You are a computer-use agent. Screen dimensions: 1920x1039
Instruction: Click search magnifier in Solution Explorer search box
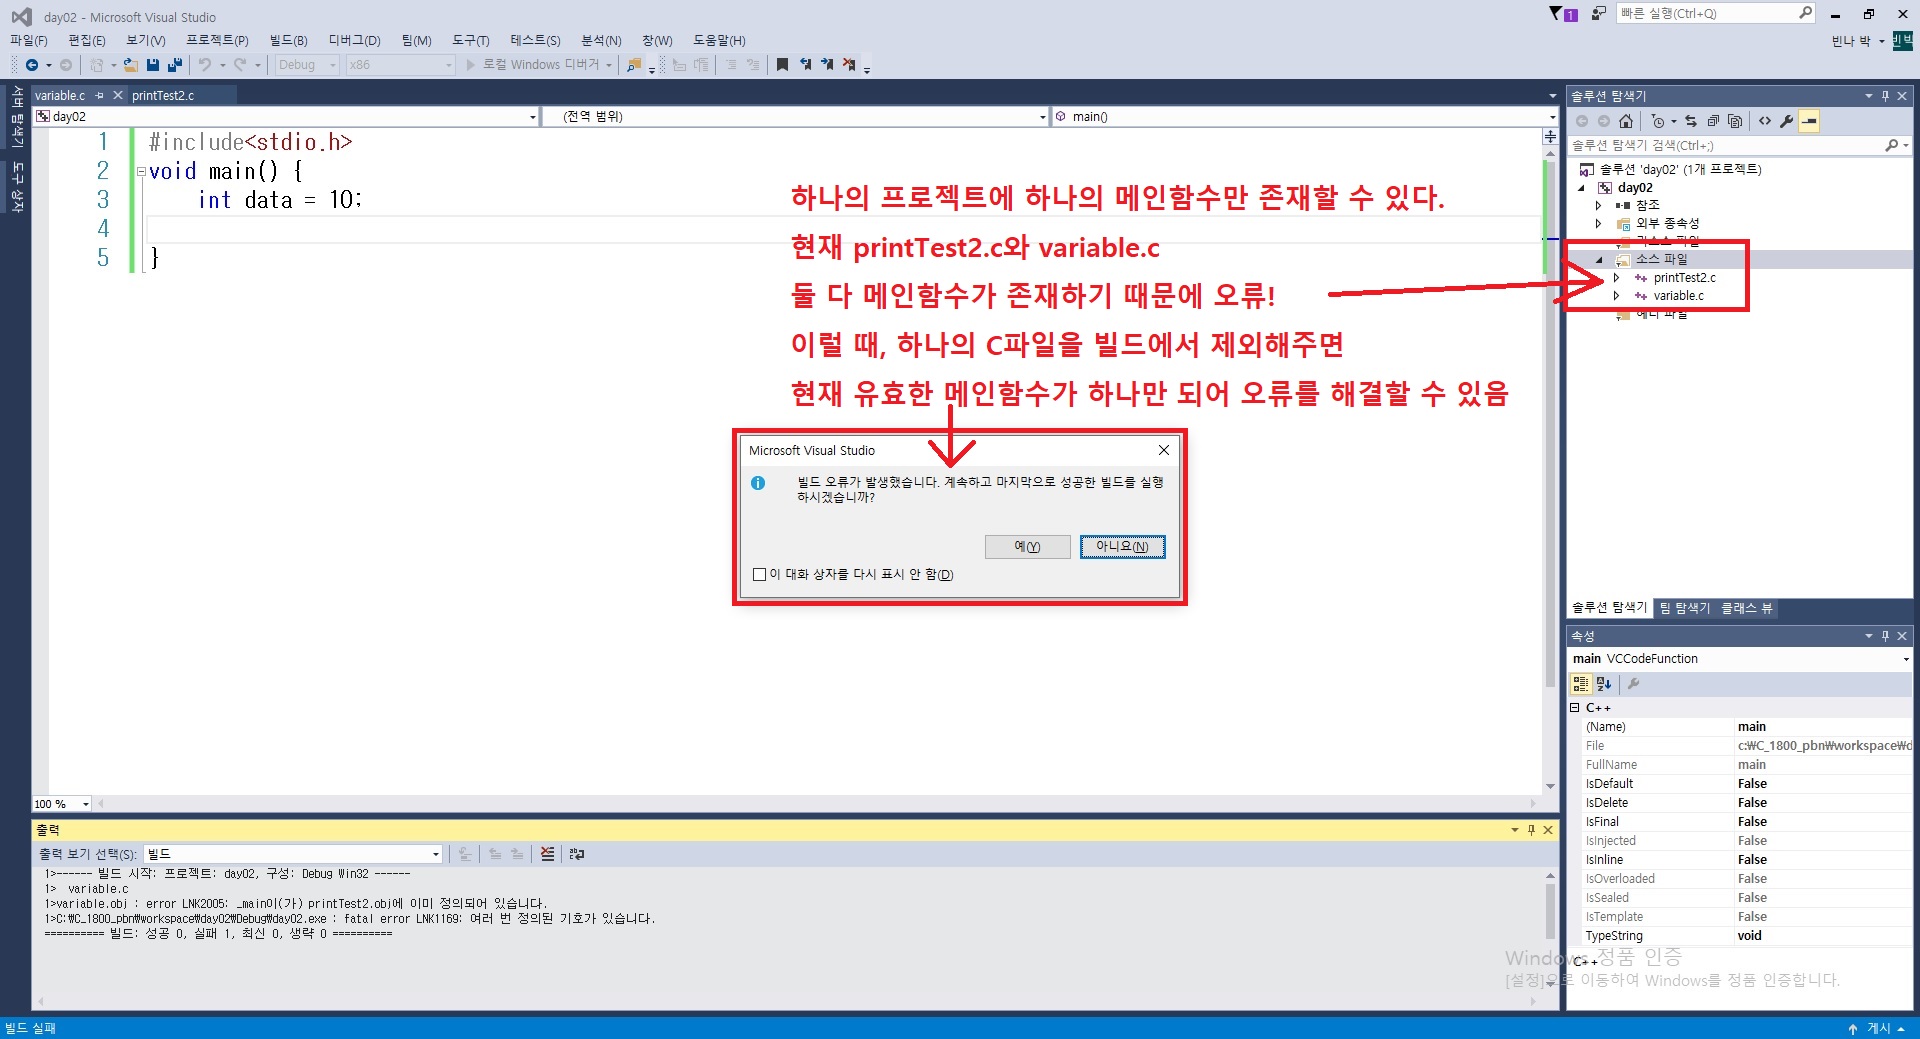1891,146
